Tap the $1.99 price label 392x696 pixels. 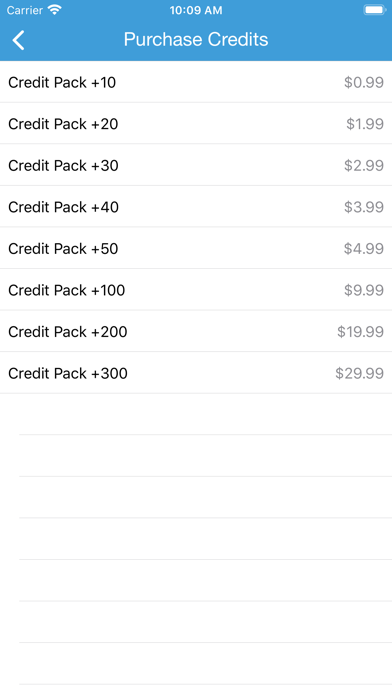click(365, 124)
